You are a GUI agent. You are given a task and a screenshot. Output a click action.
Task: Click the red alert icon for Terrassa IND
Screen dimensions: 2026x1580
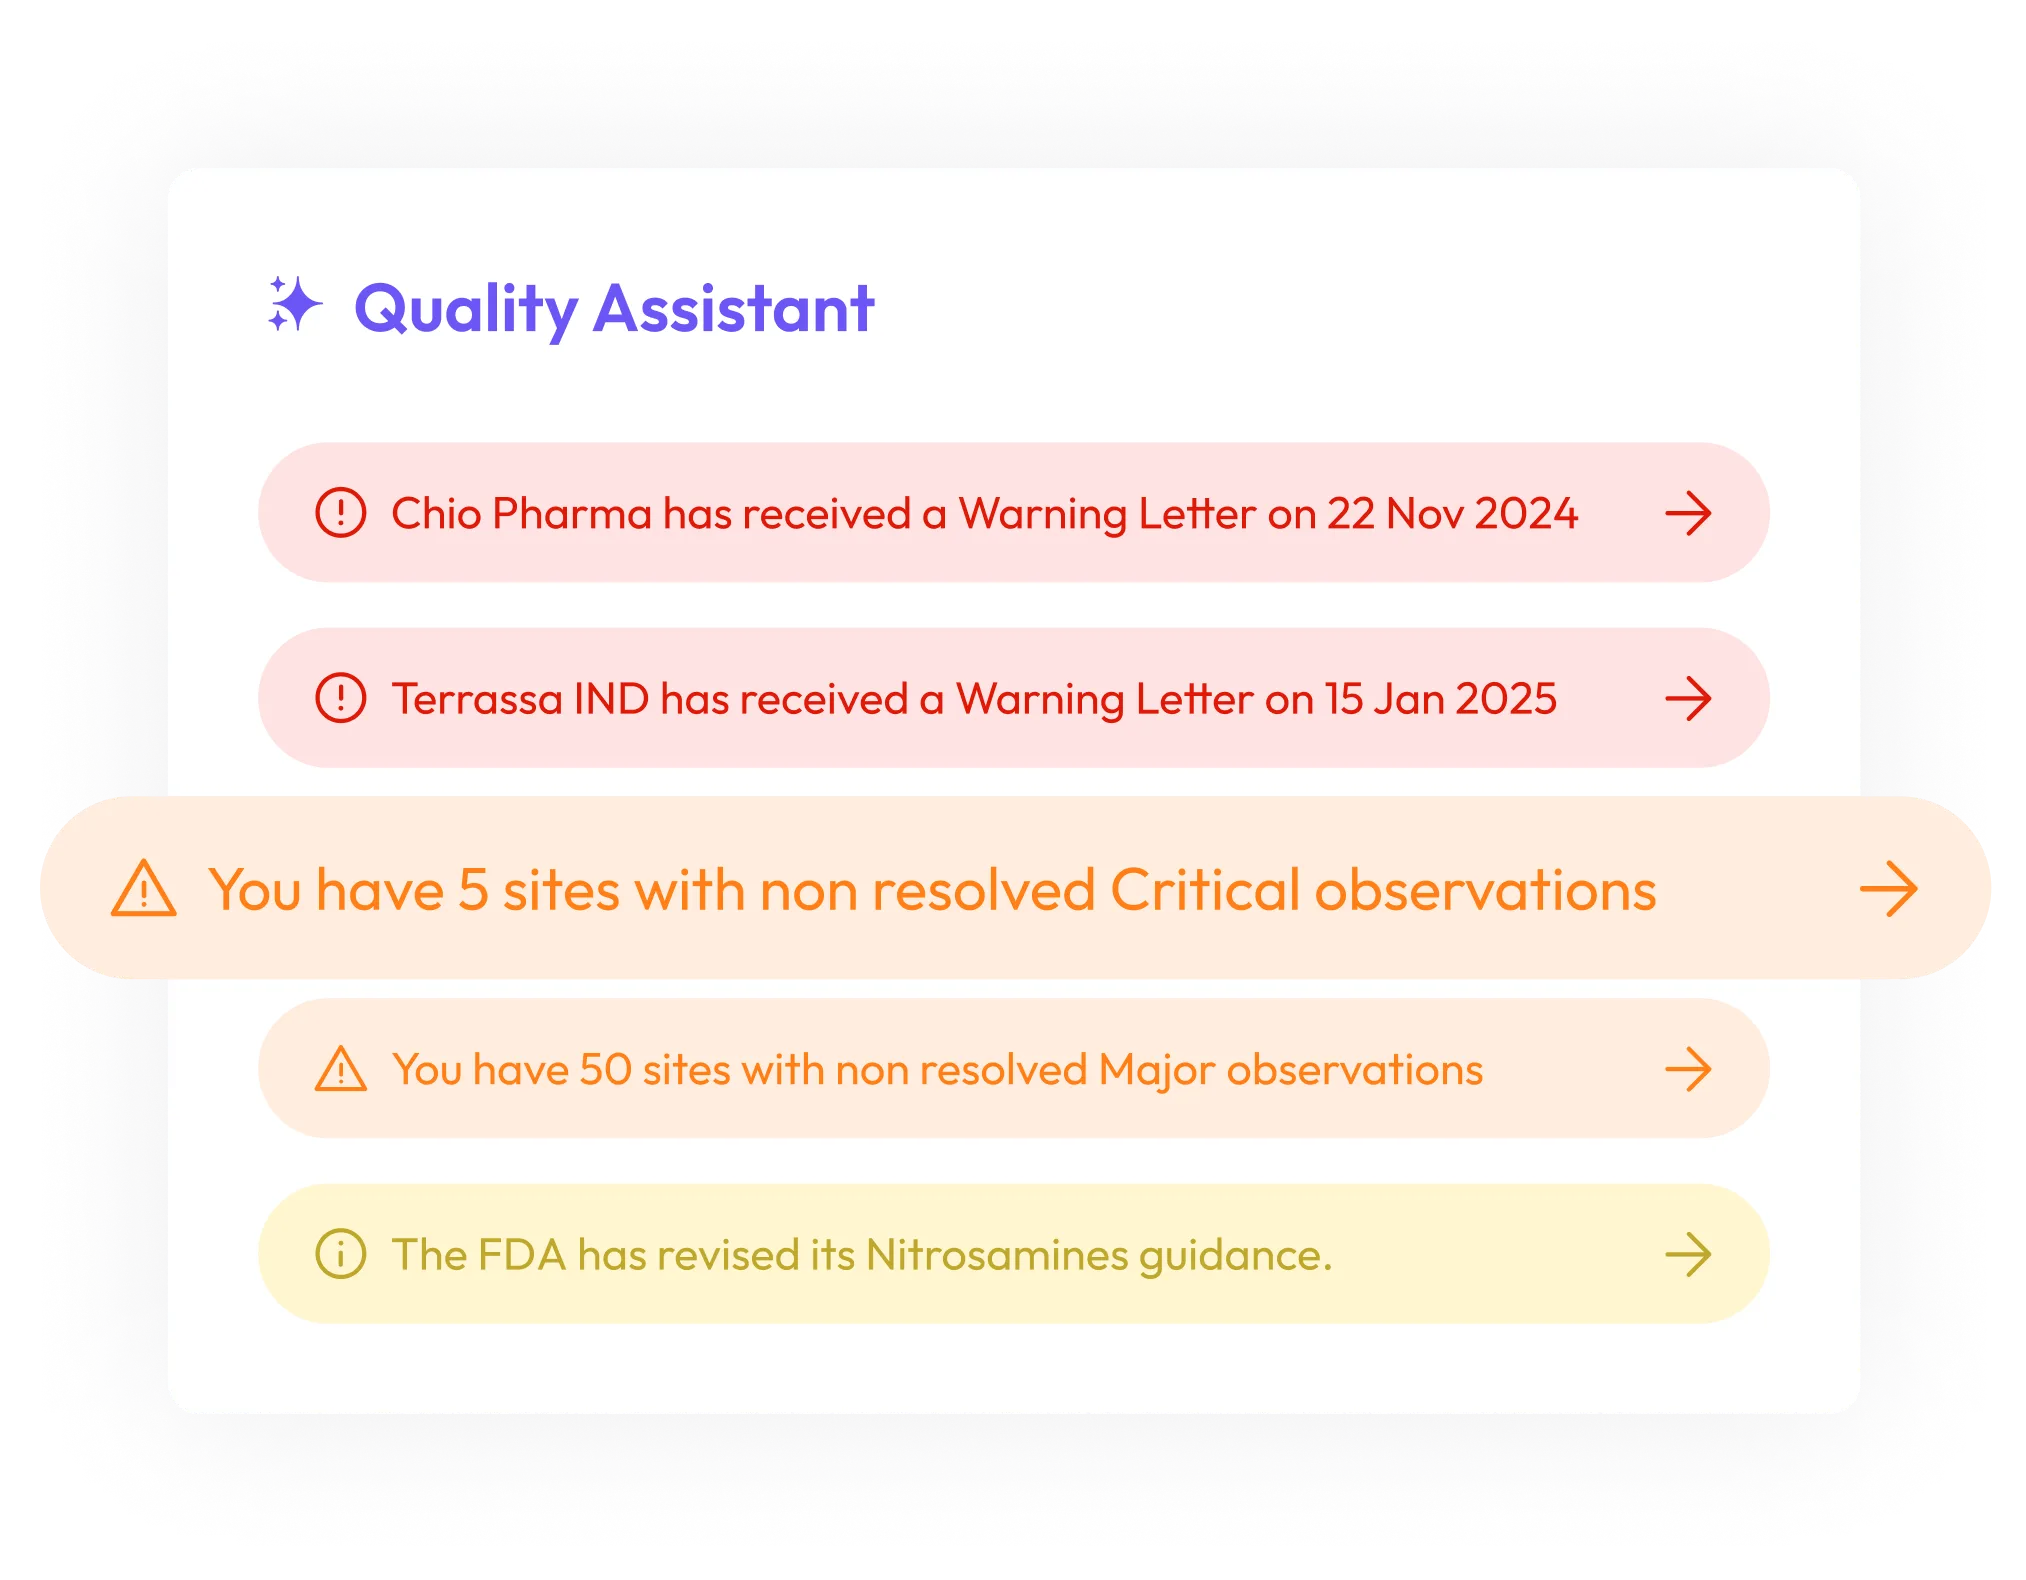(x=341, y=698)
